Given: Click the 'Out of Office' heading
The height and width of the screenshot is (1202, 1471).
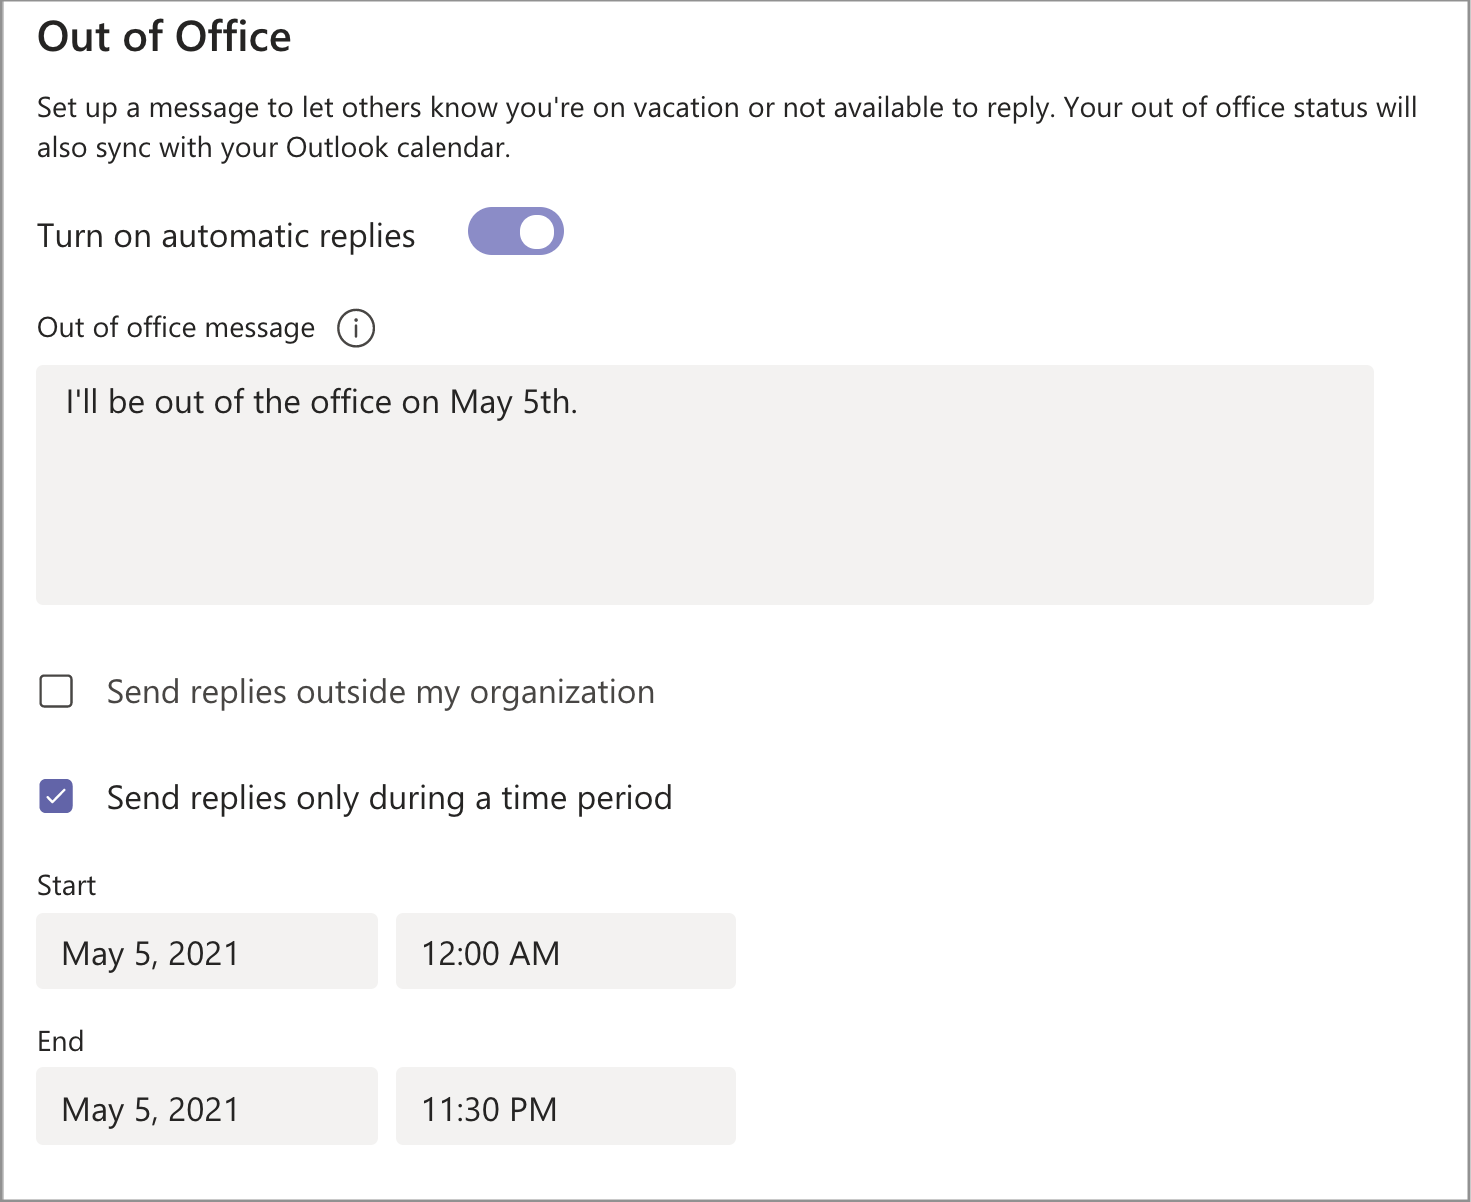Looking at the screenshot, I should point(164,37).
